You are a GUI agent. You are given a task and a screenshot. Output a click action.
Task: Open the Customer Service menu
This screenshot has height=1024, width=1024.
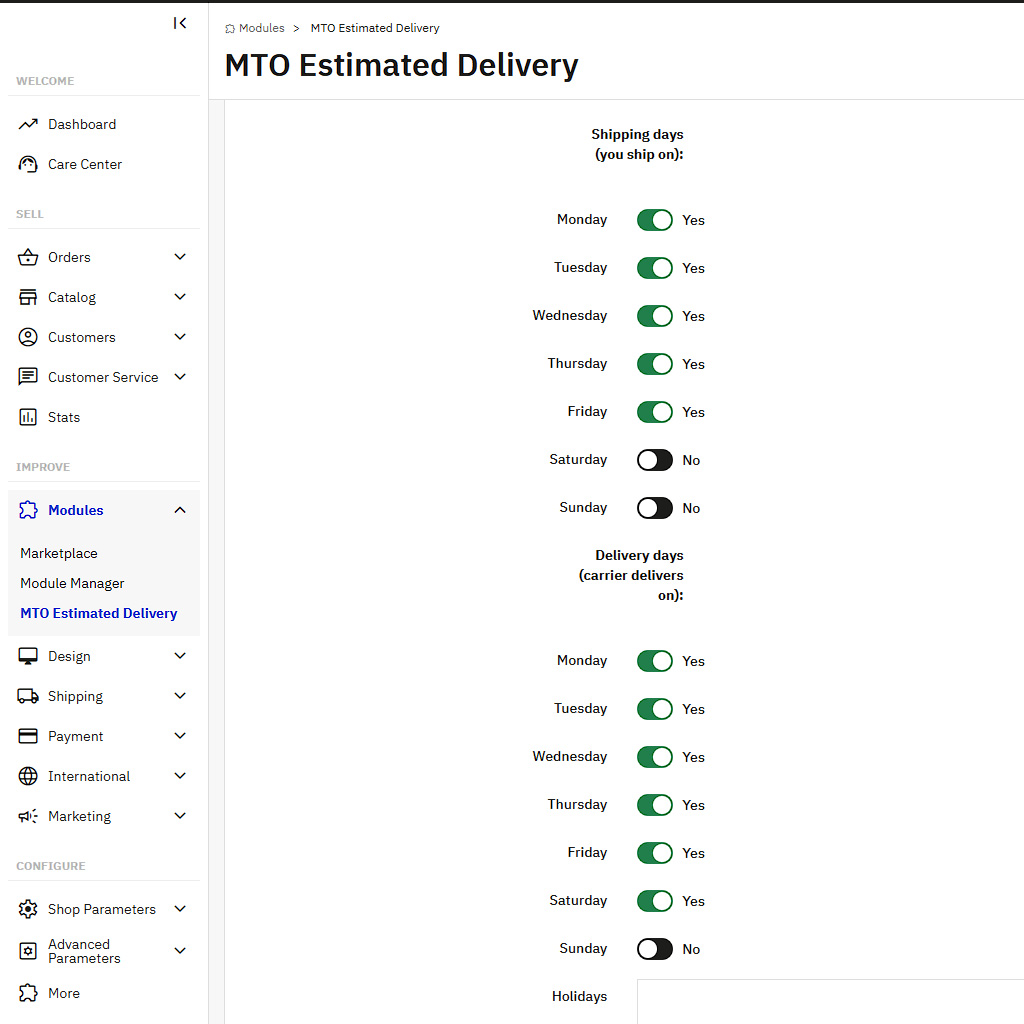[103, 377]
